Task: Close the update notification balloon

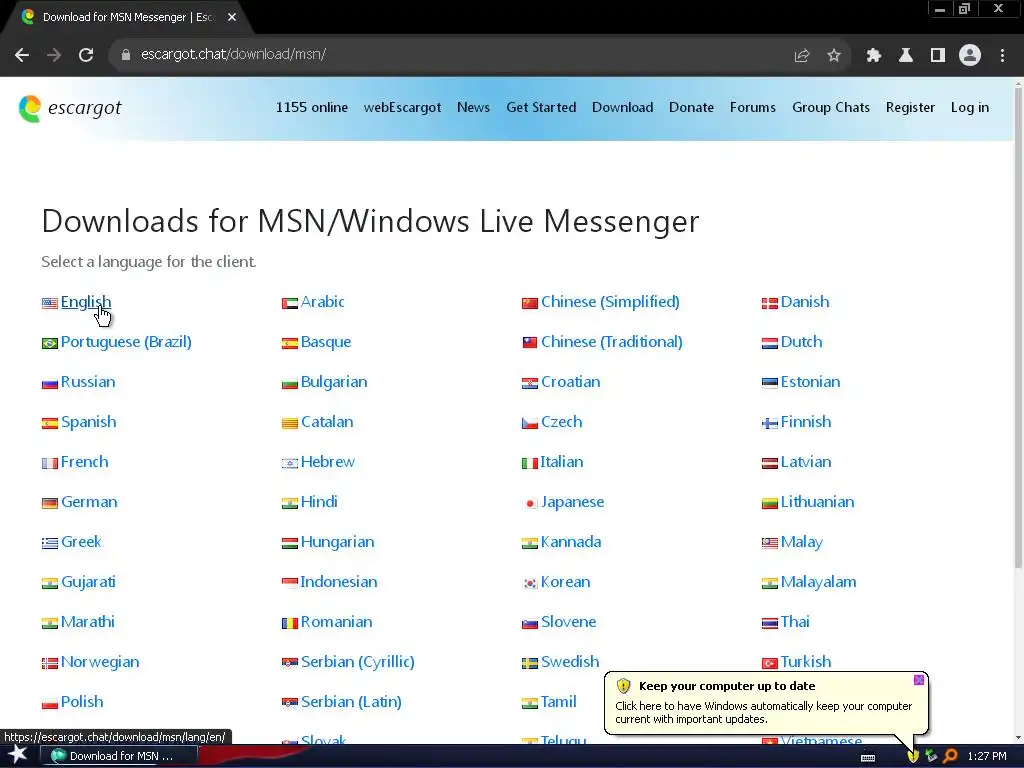Action: point(919,680)
